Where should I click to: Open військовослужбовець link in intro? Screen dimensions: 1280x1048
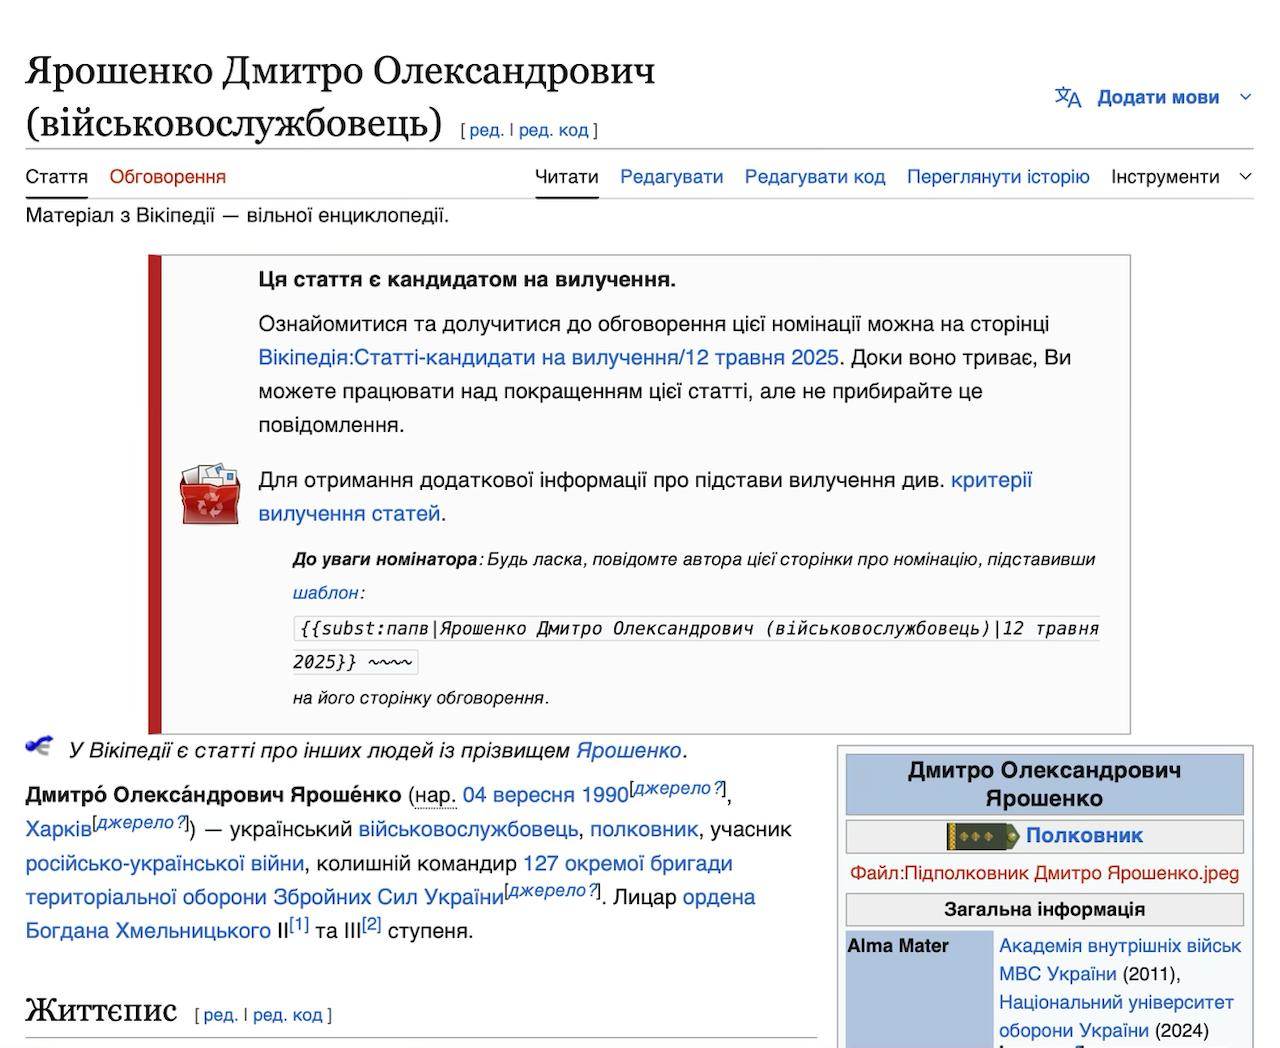pyautogui.click(x=468, y=830)
